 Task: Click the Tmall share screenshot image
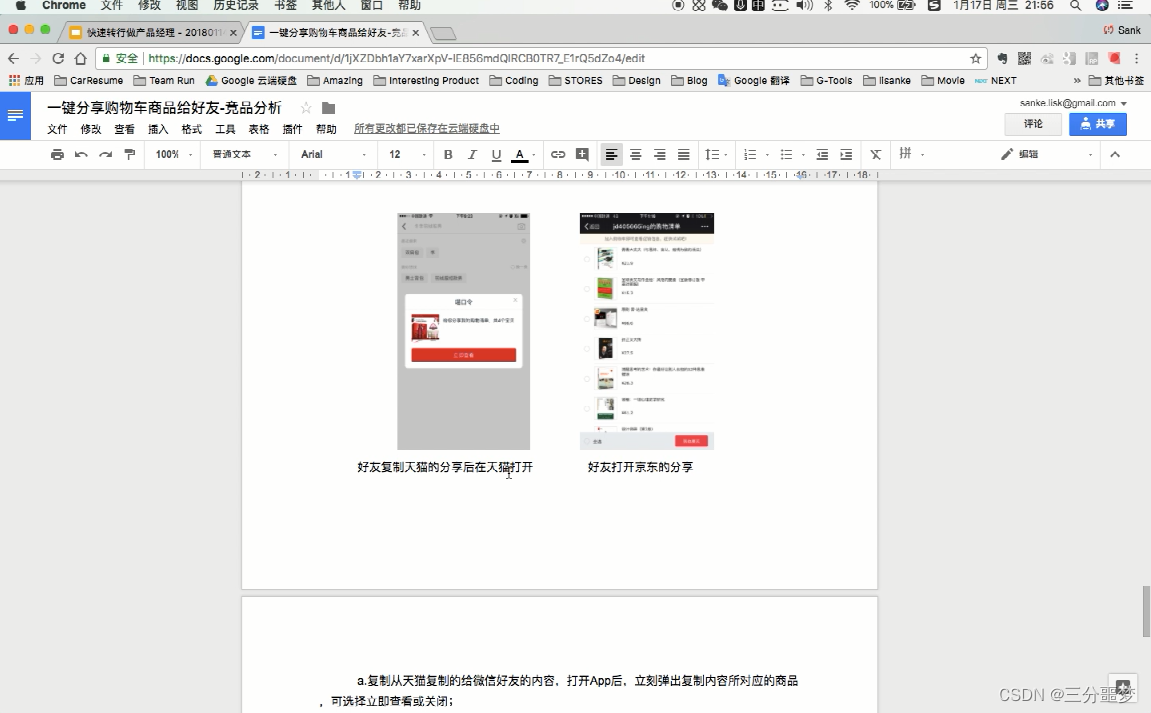point(463,331)
